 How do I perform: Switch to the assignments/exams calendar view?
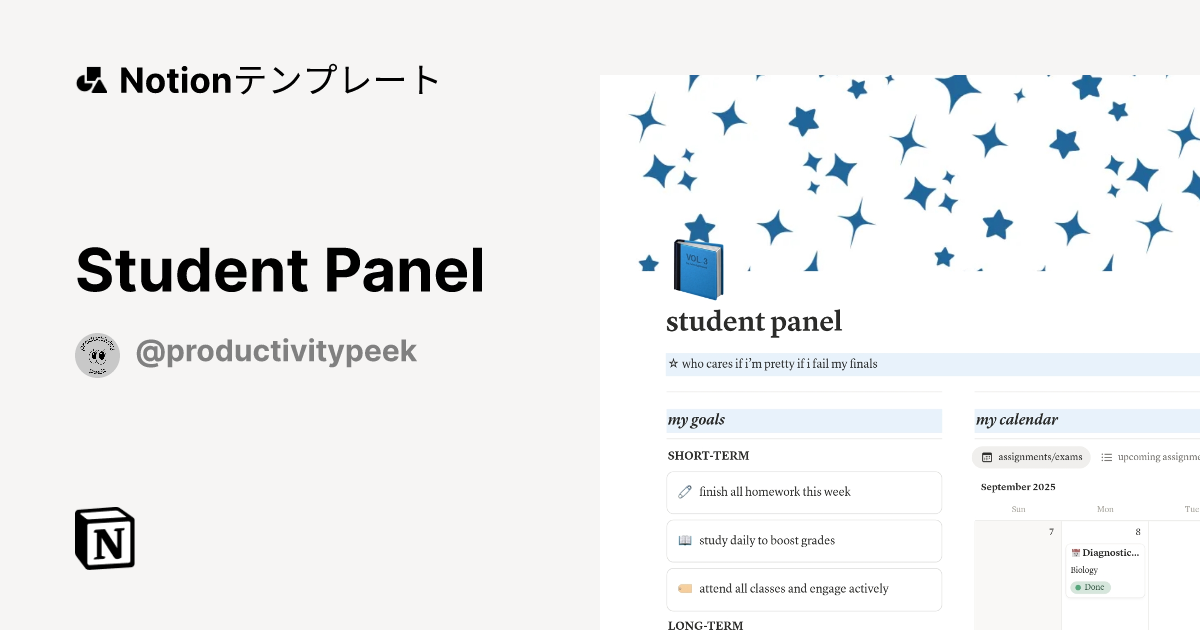click(1031, 457)
